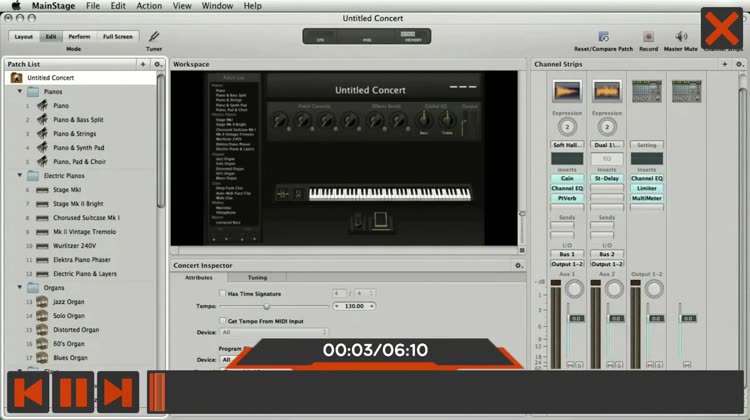Open the Apple menu

tap(16, 6)
